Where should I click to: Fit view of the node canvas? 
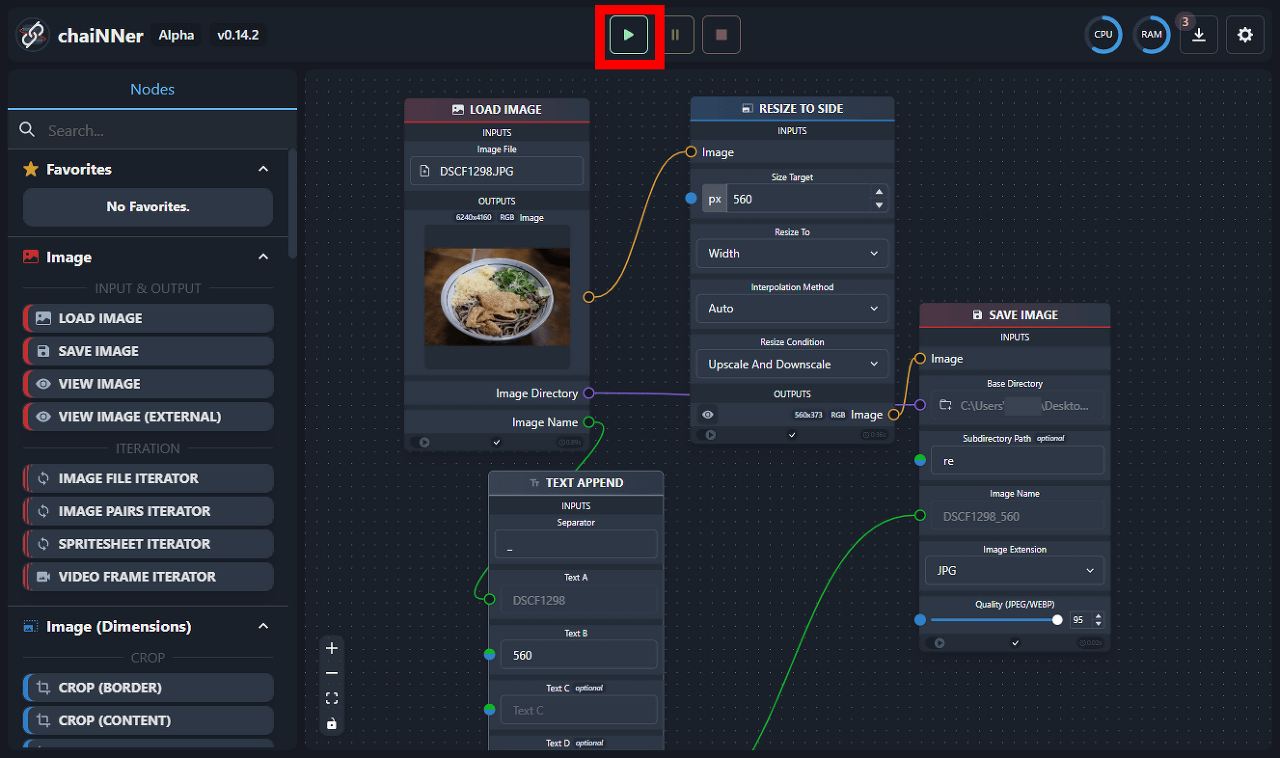332,698
